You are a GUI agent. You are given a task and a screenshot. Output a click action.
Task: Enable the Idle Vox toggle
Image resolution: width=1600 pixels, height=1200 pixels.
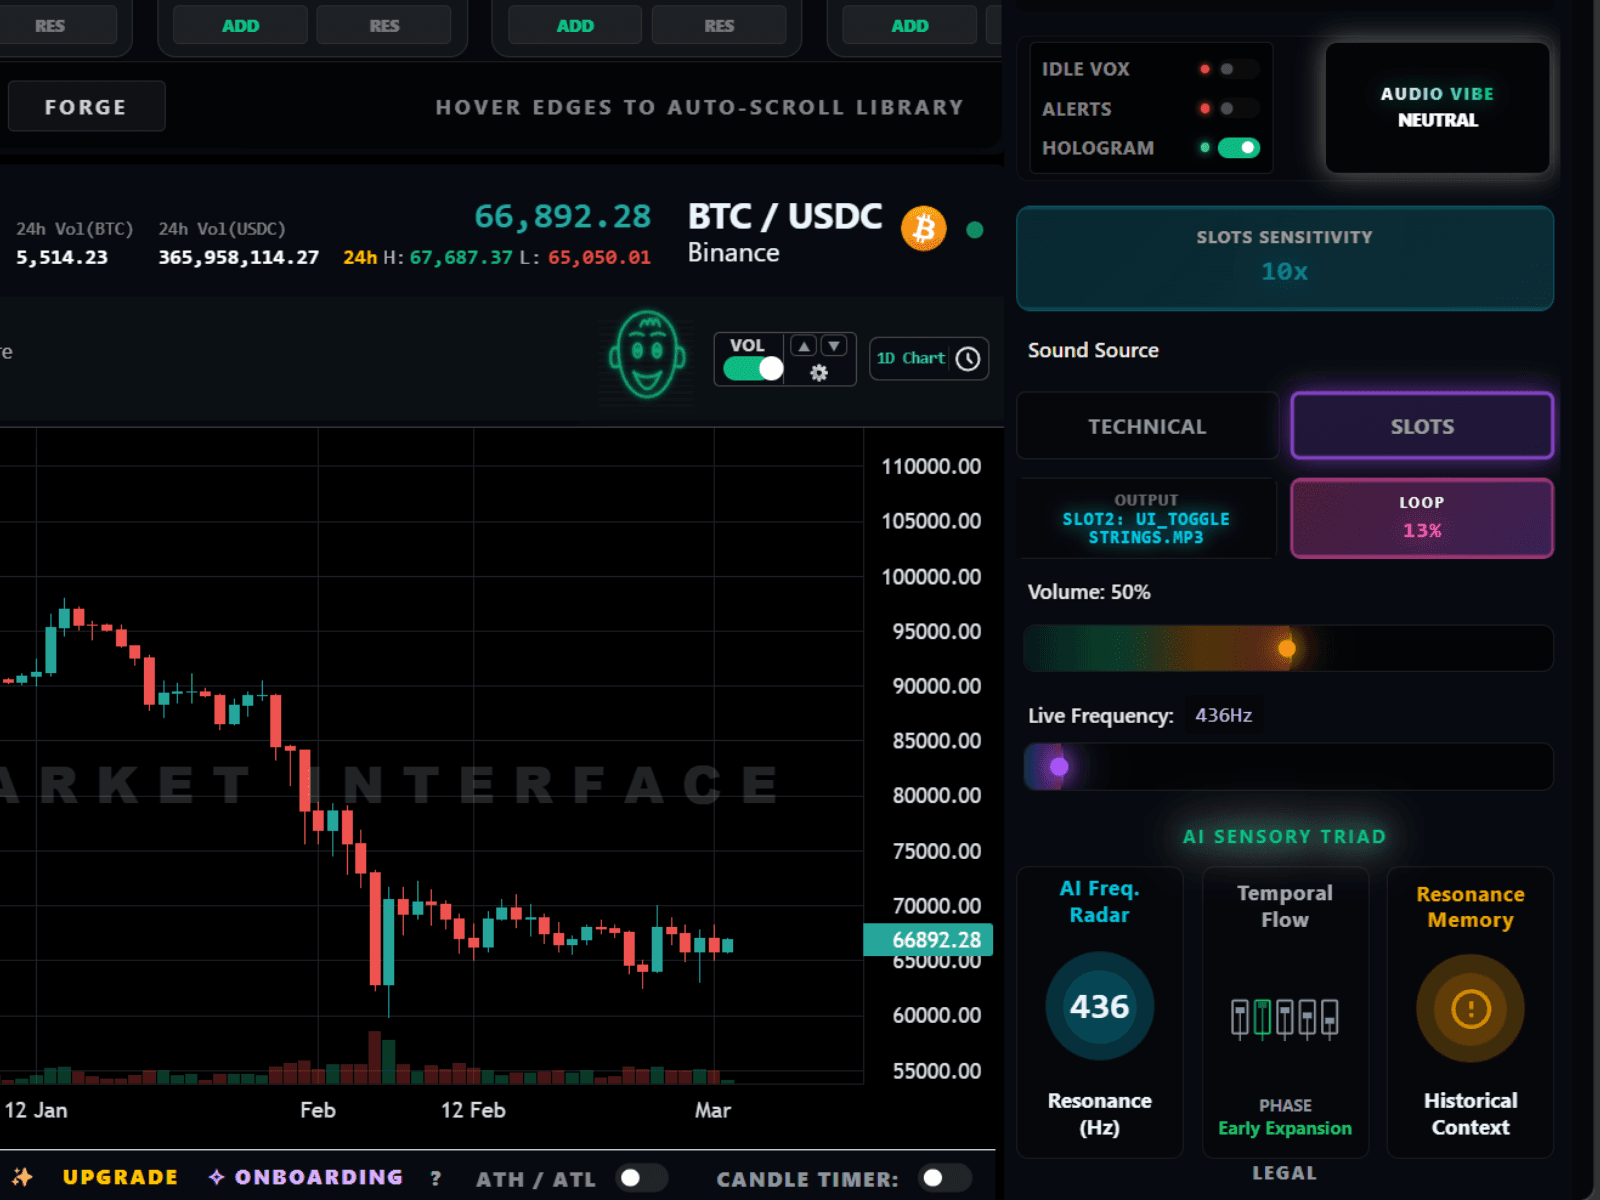tap(1238, 69)
